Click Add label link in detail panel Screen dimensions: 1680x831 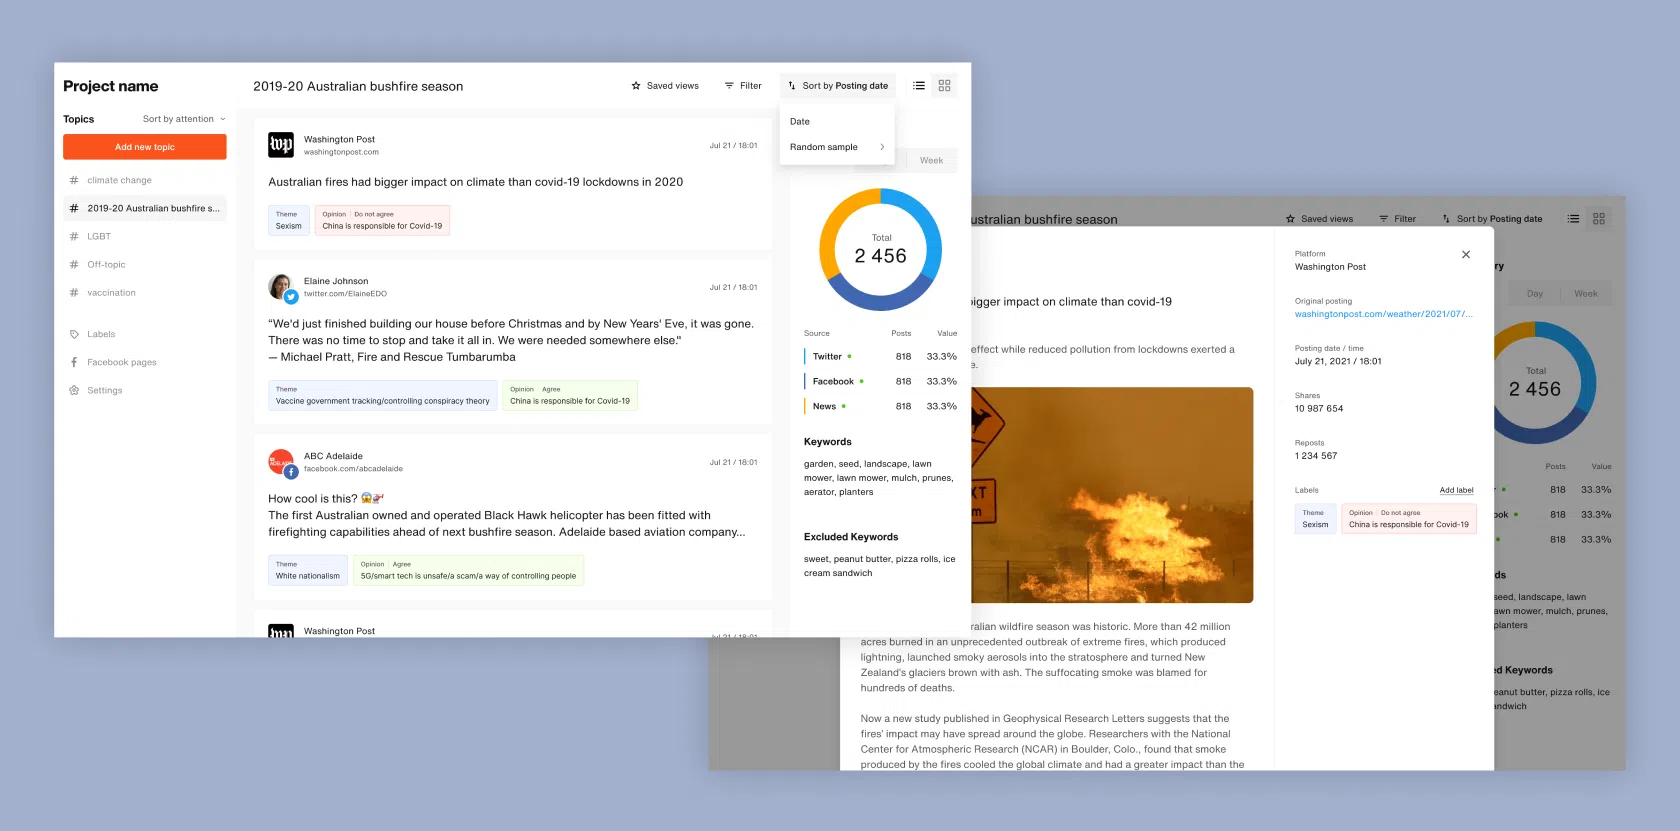tap(1456, 491)
